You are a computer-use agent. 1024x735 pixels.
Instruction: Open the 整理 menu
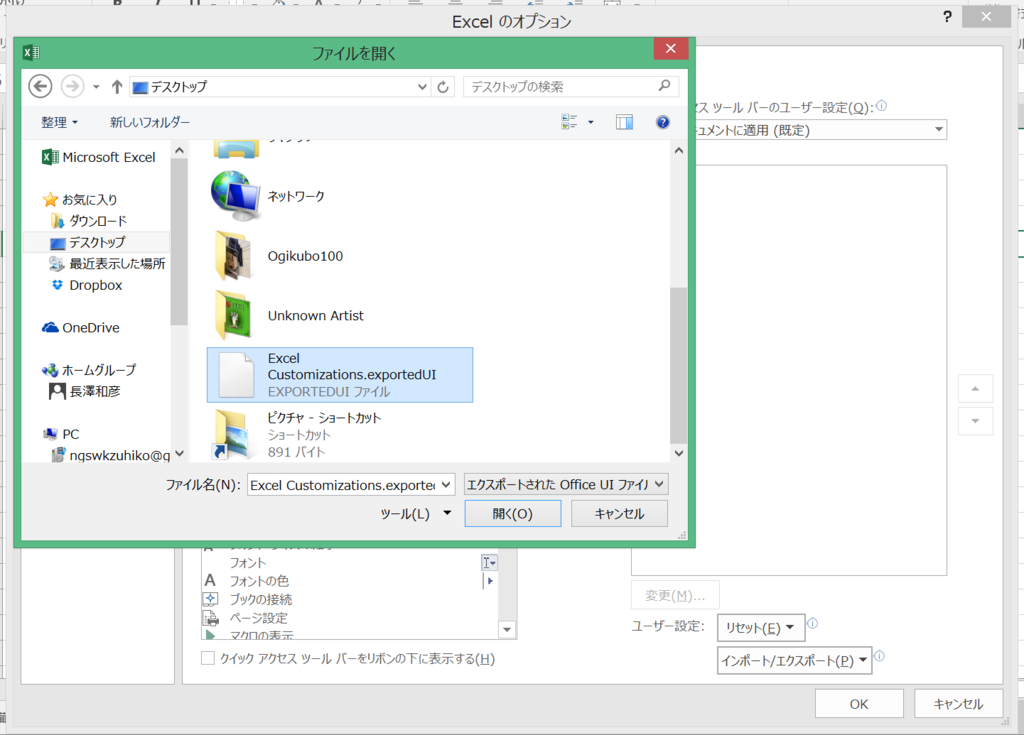(x=59, y=122)
